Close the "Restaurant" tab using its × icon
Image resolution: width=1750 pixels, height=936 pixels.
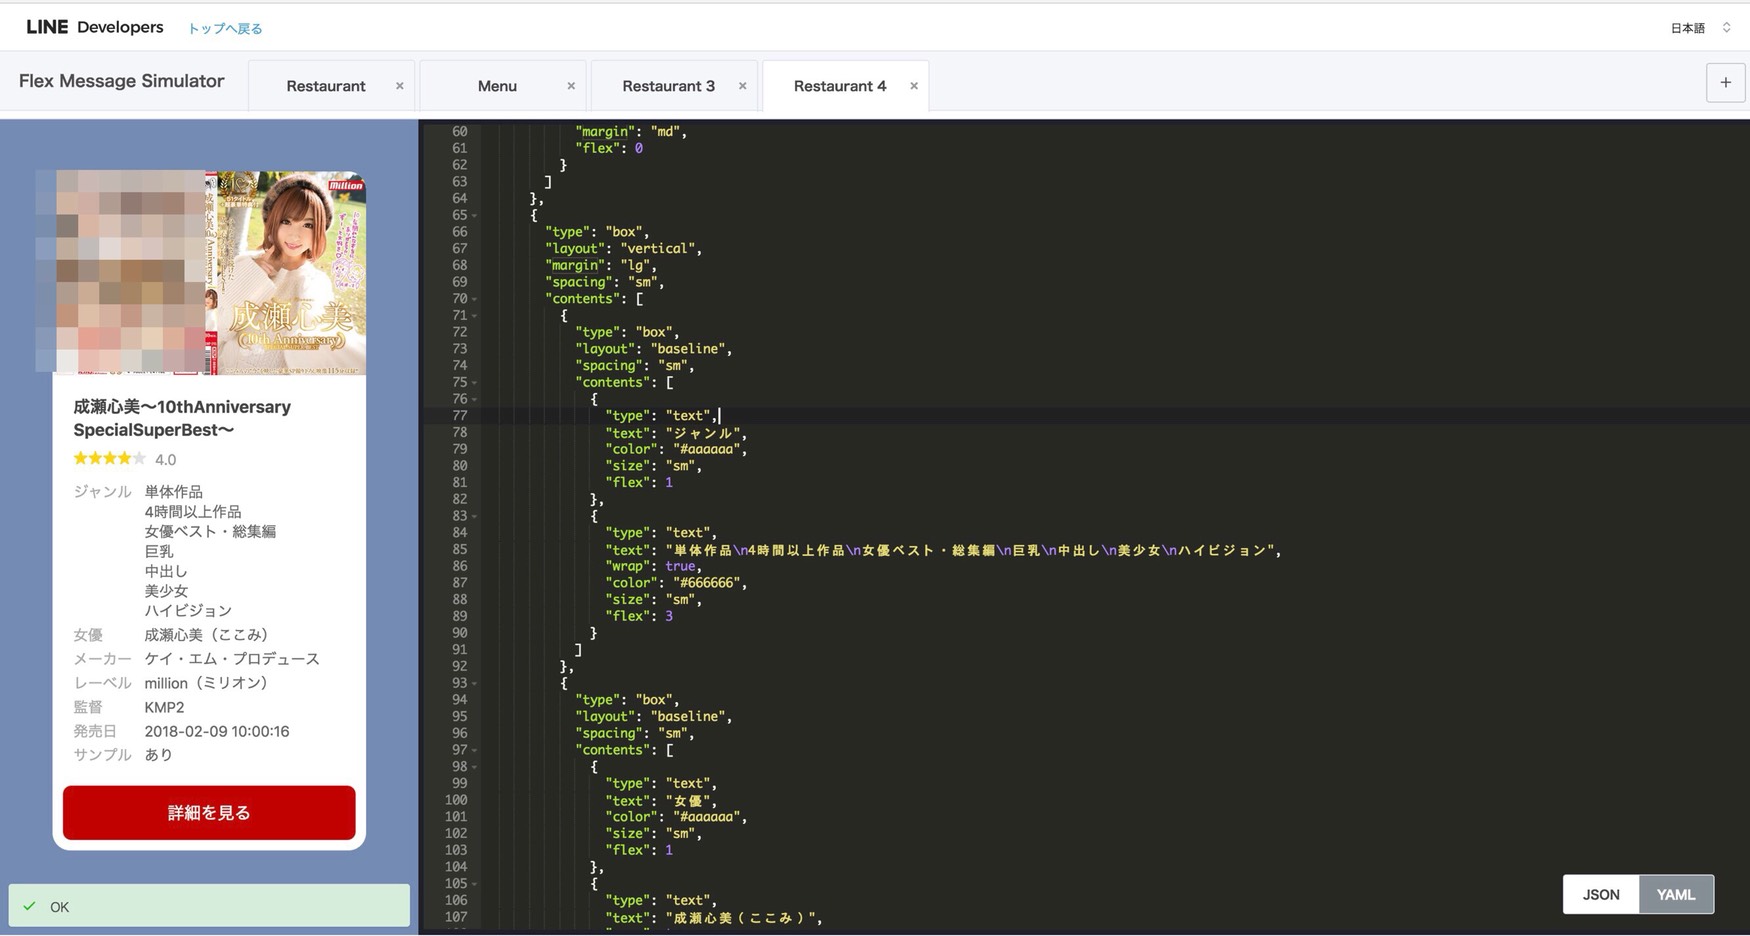click(399, 85)
